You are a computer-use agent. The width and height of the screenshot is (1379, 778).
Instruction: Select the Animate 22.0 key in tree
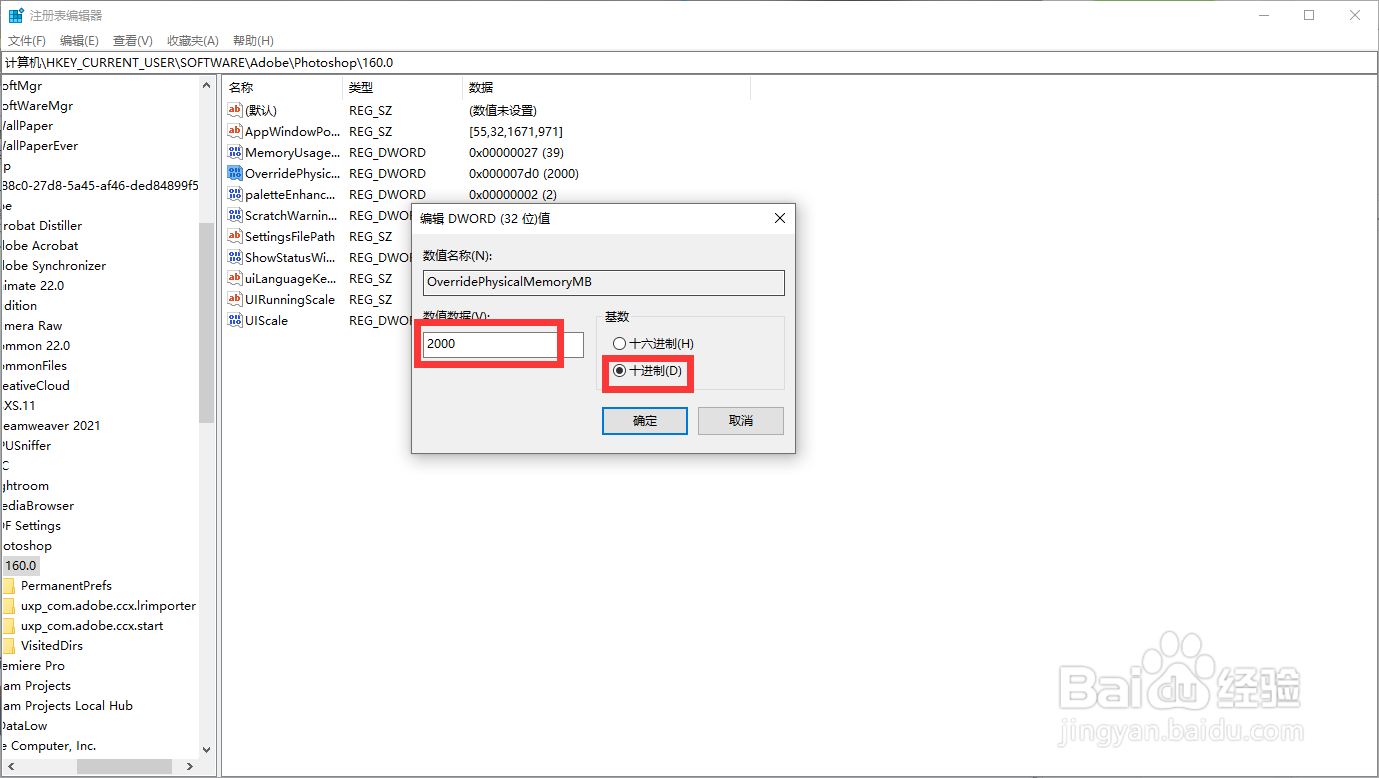click(32, 286)
